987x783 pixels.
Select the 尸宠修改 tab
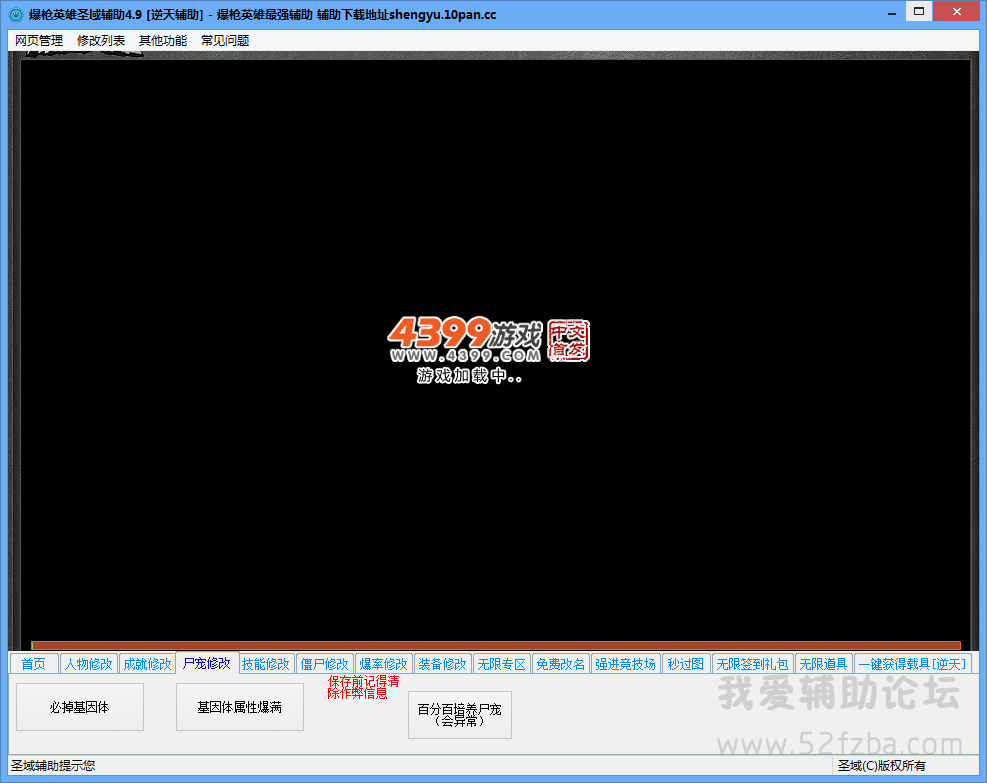207,663
